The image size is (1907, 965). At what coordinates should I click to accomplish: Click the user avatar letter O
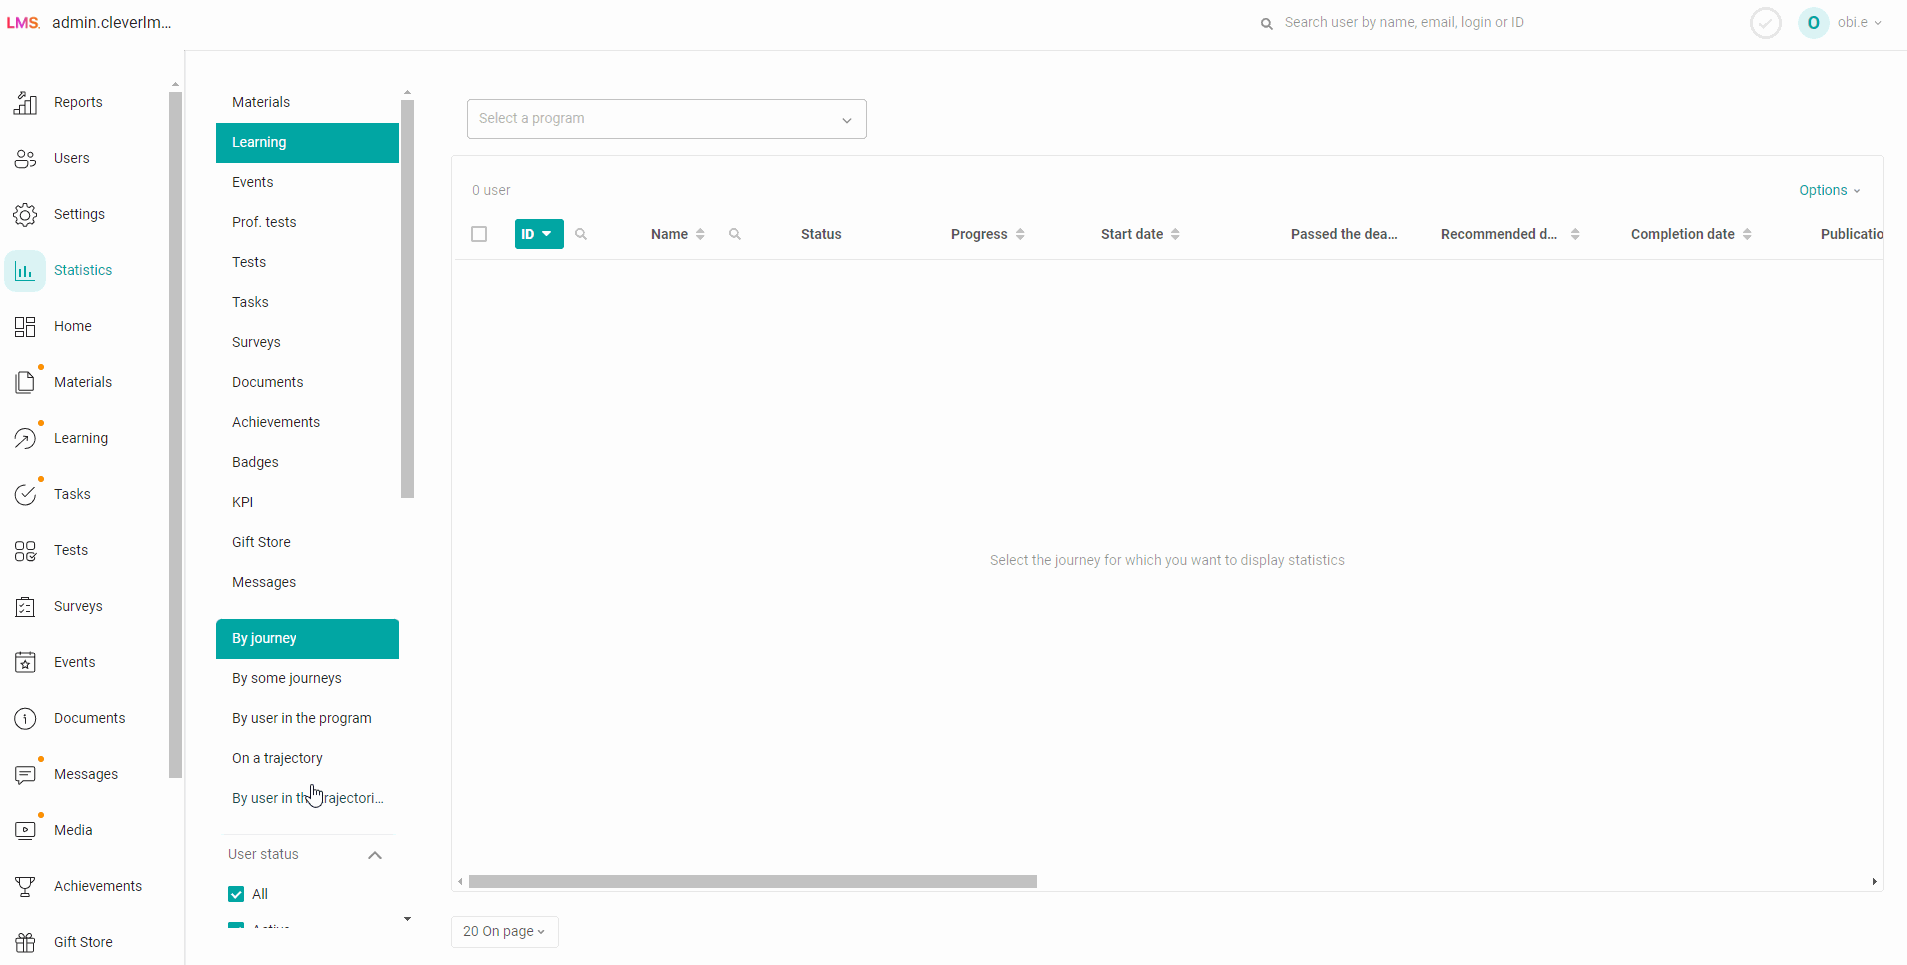pyautogui.click(x=1813, y=22)
